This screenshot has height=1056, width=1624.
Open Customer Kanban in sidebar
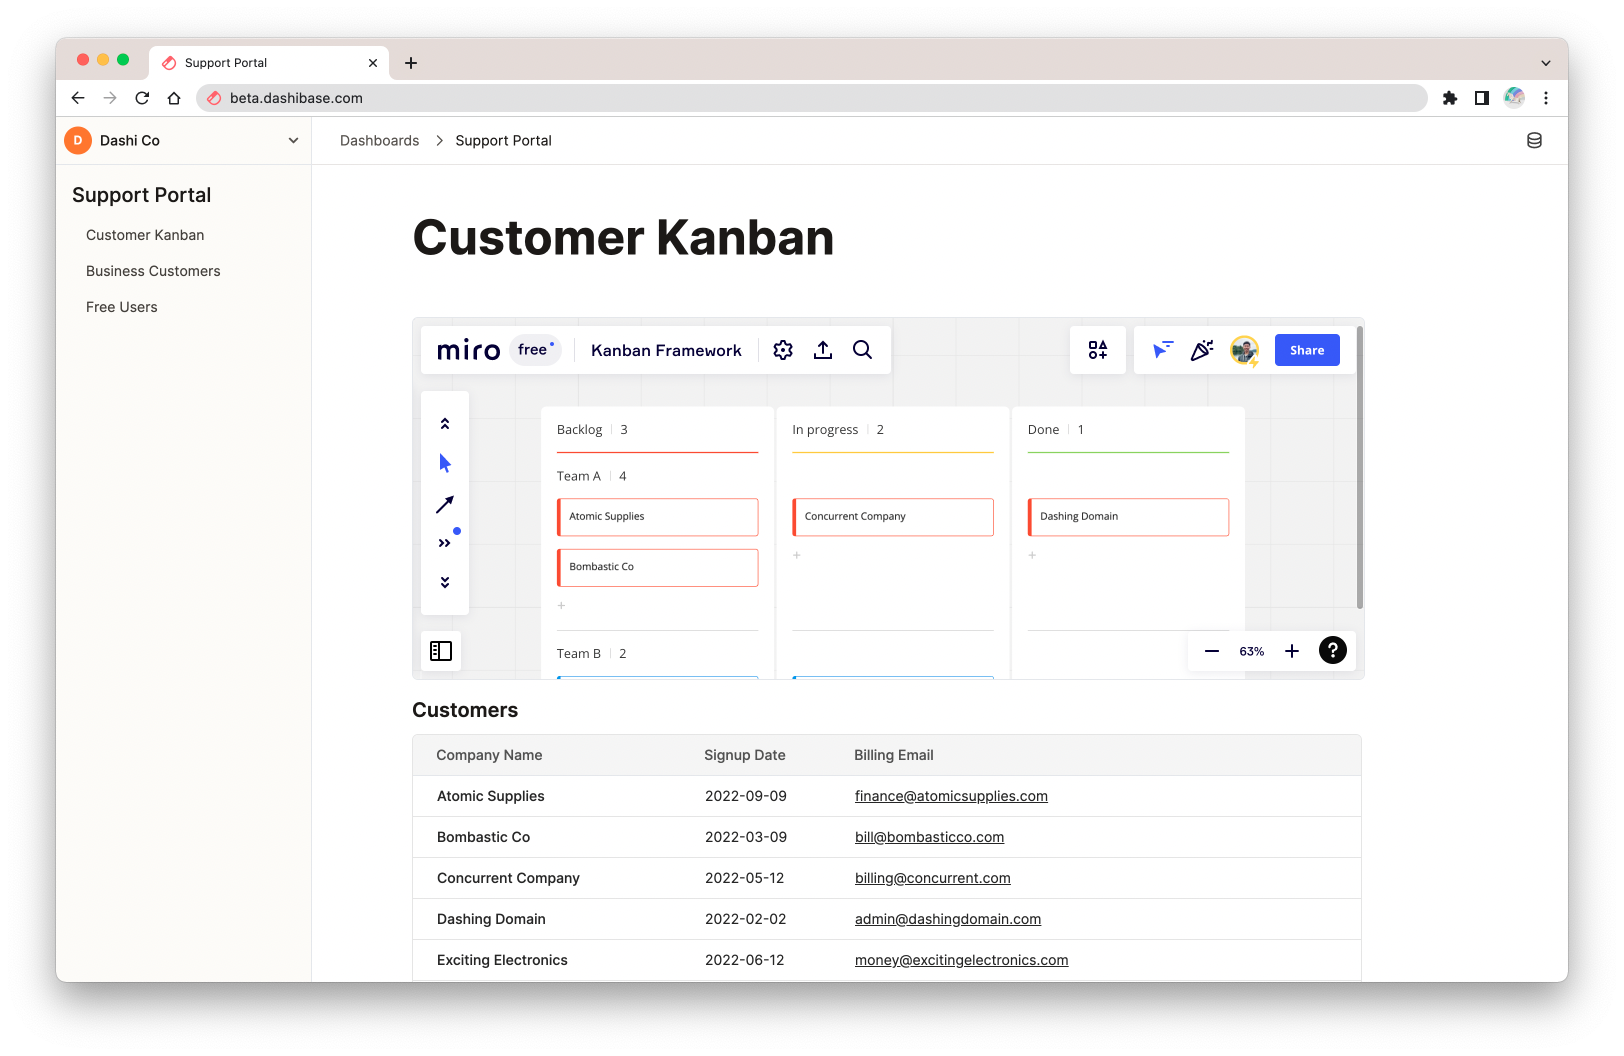(x=145, y=235)
